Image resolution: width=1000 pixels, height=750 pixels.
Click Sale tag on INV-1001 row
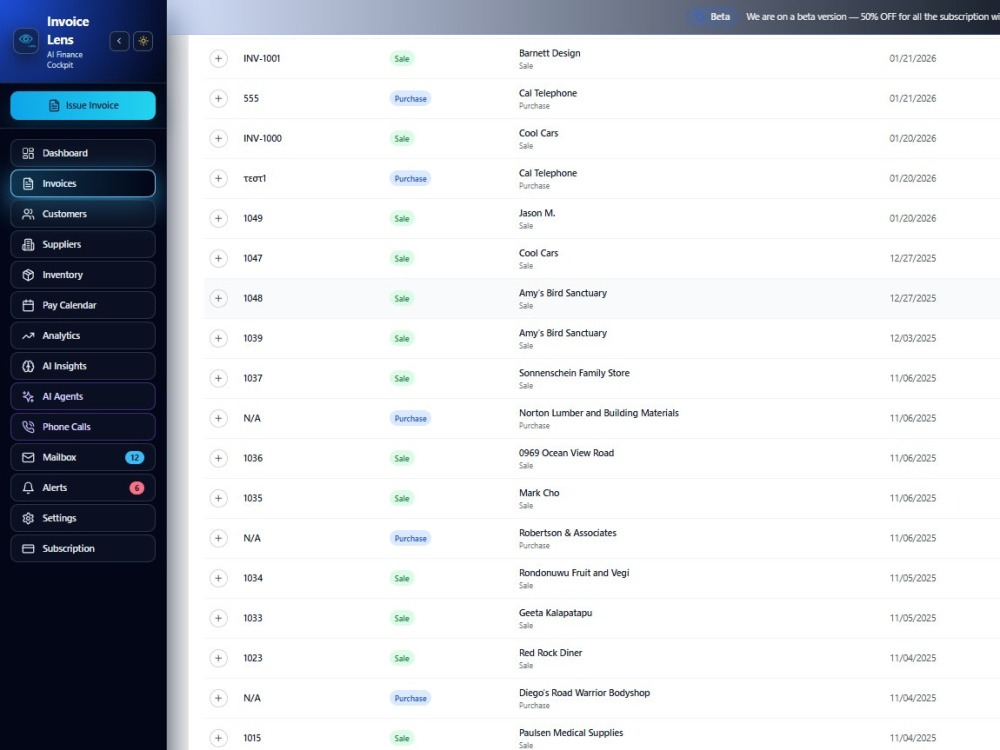click(402, 59)
